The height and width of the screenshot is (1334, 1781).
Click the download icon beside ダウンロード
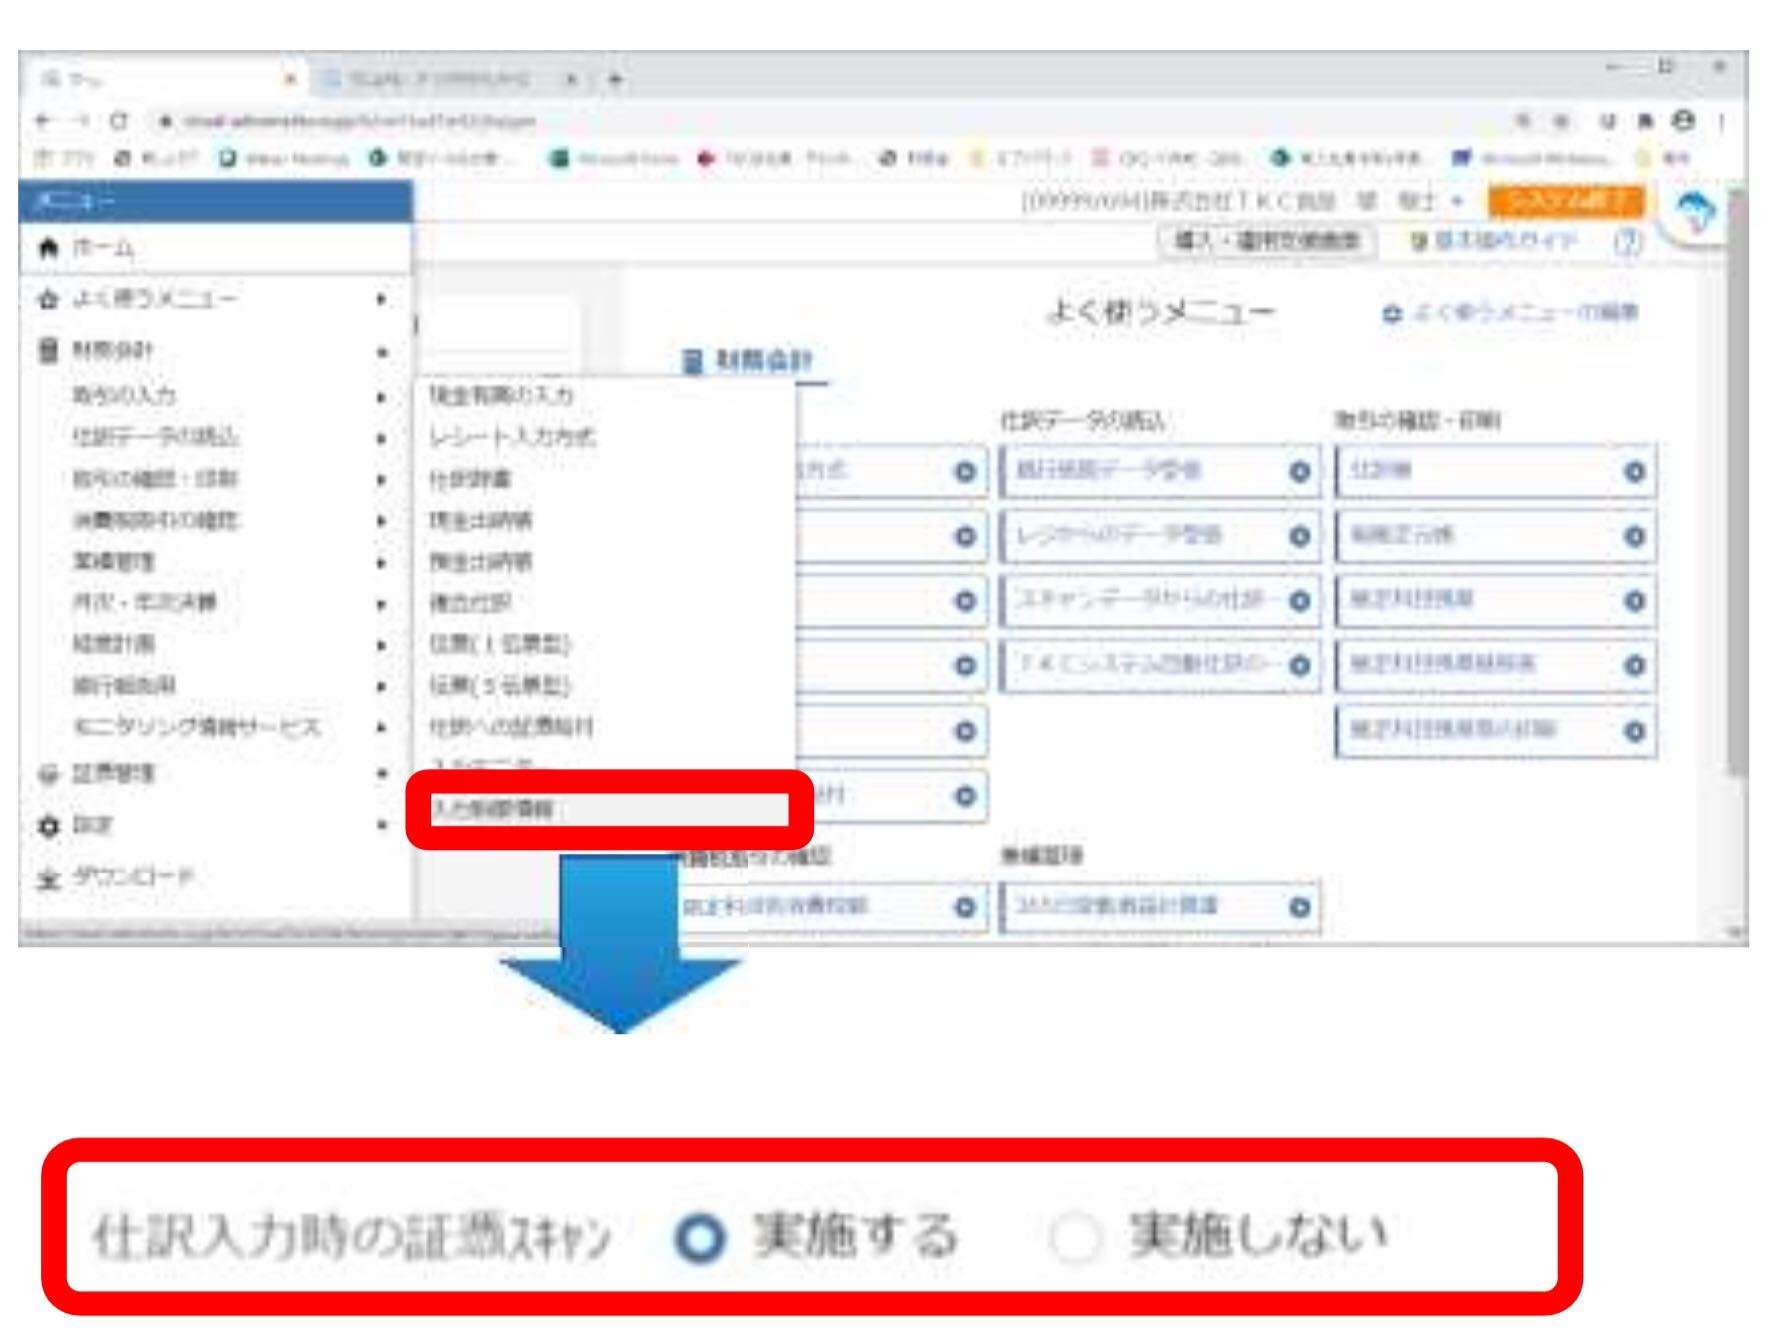(x=48, y=878)
